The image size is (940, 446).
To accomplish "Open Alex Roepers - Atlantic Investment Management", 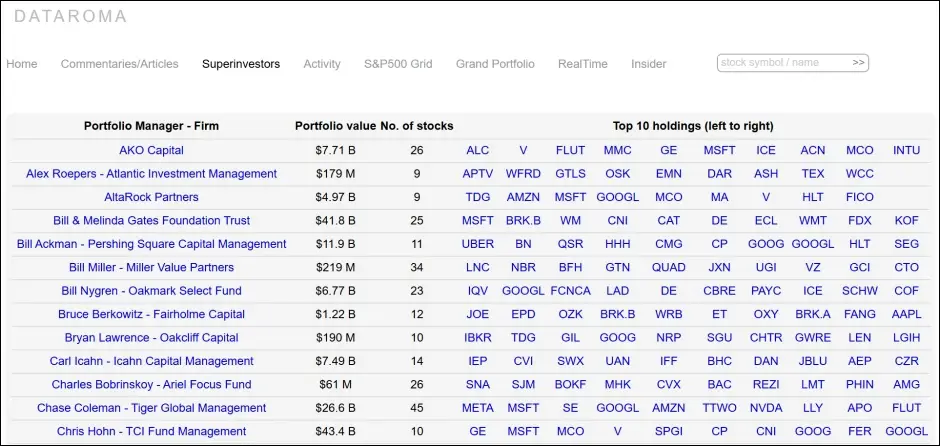I will coord(152,174).
